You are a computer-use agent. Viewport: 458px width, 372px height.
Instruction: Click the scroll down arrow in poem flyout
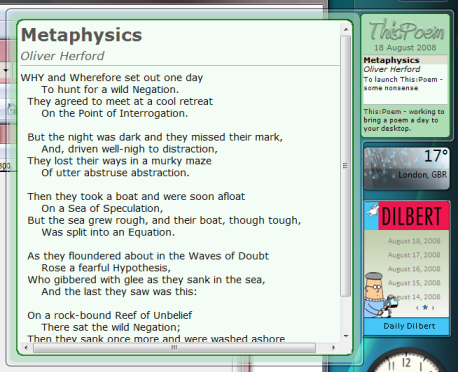346,336
